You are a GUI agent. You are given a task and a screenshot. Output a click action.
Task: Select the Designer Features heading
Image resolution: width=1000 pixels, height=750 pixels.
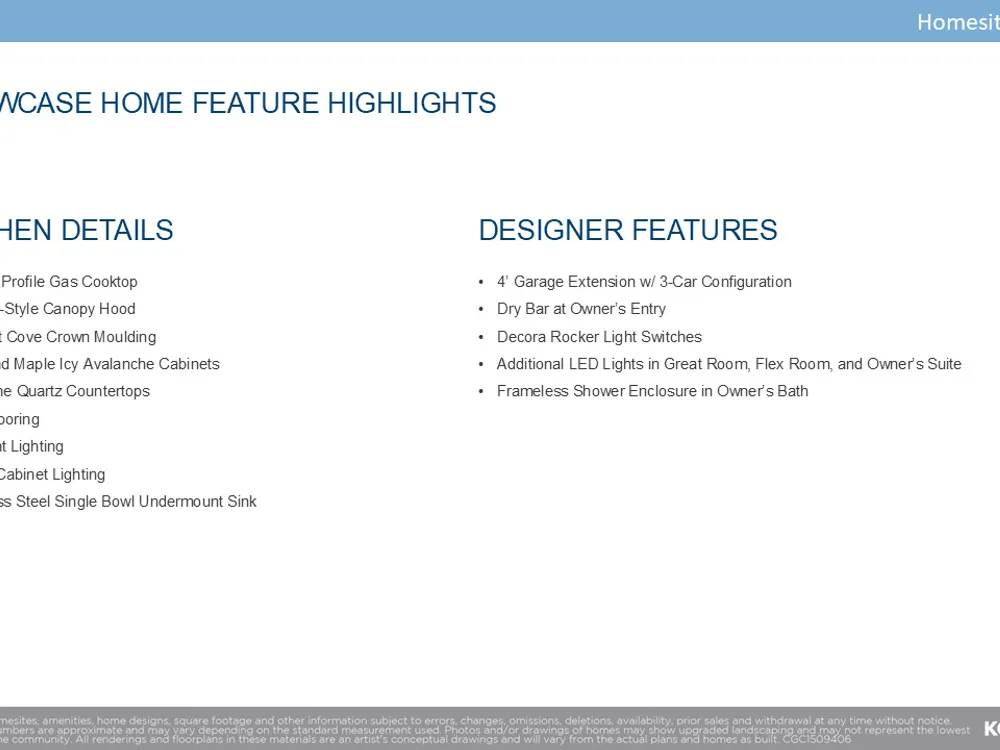(x=627, y=230)
